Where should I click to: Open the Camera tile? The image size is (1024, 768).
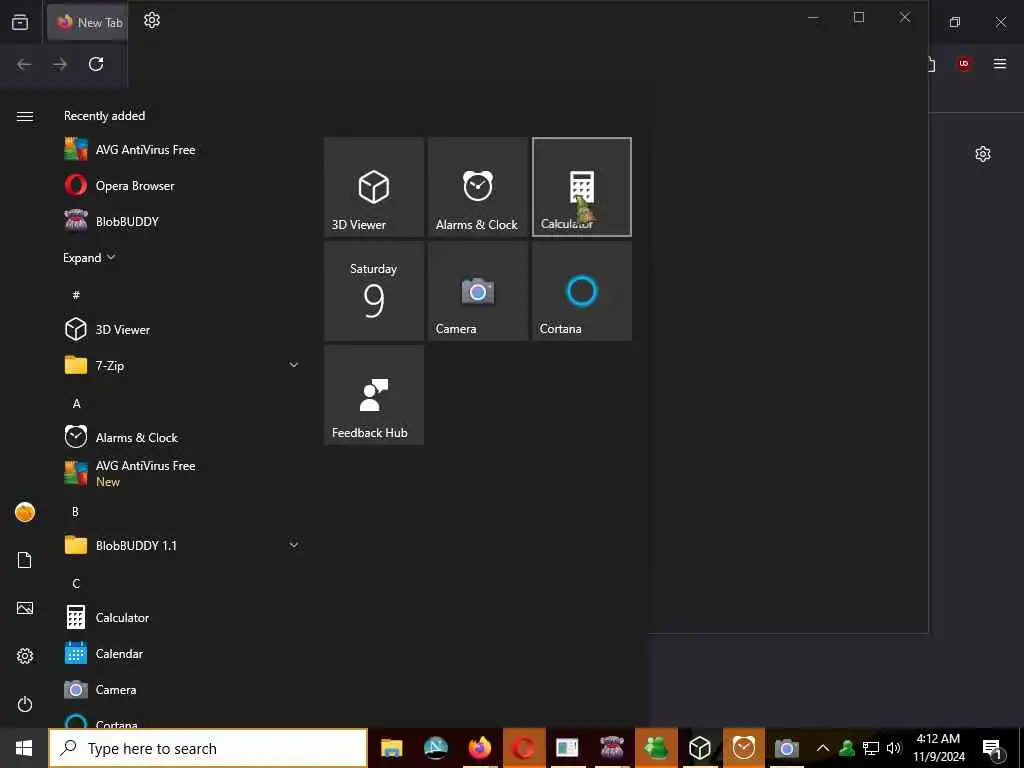477,291
